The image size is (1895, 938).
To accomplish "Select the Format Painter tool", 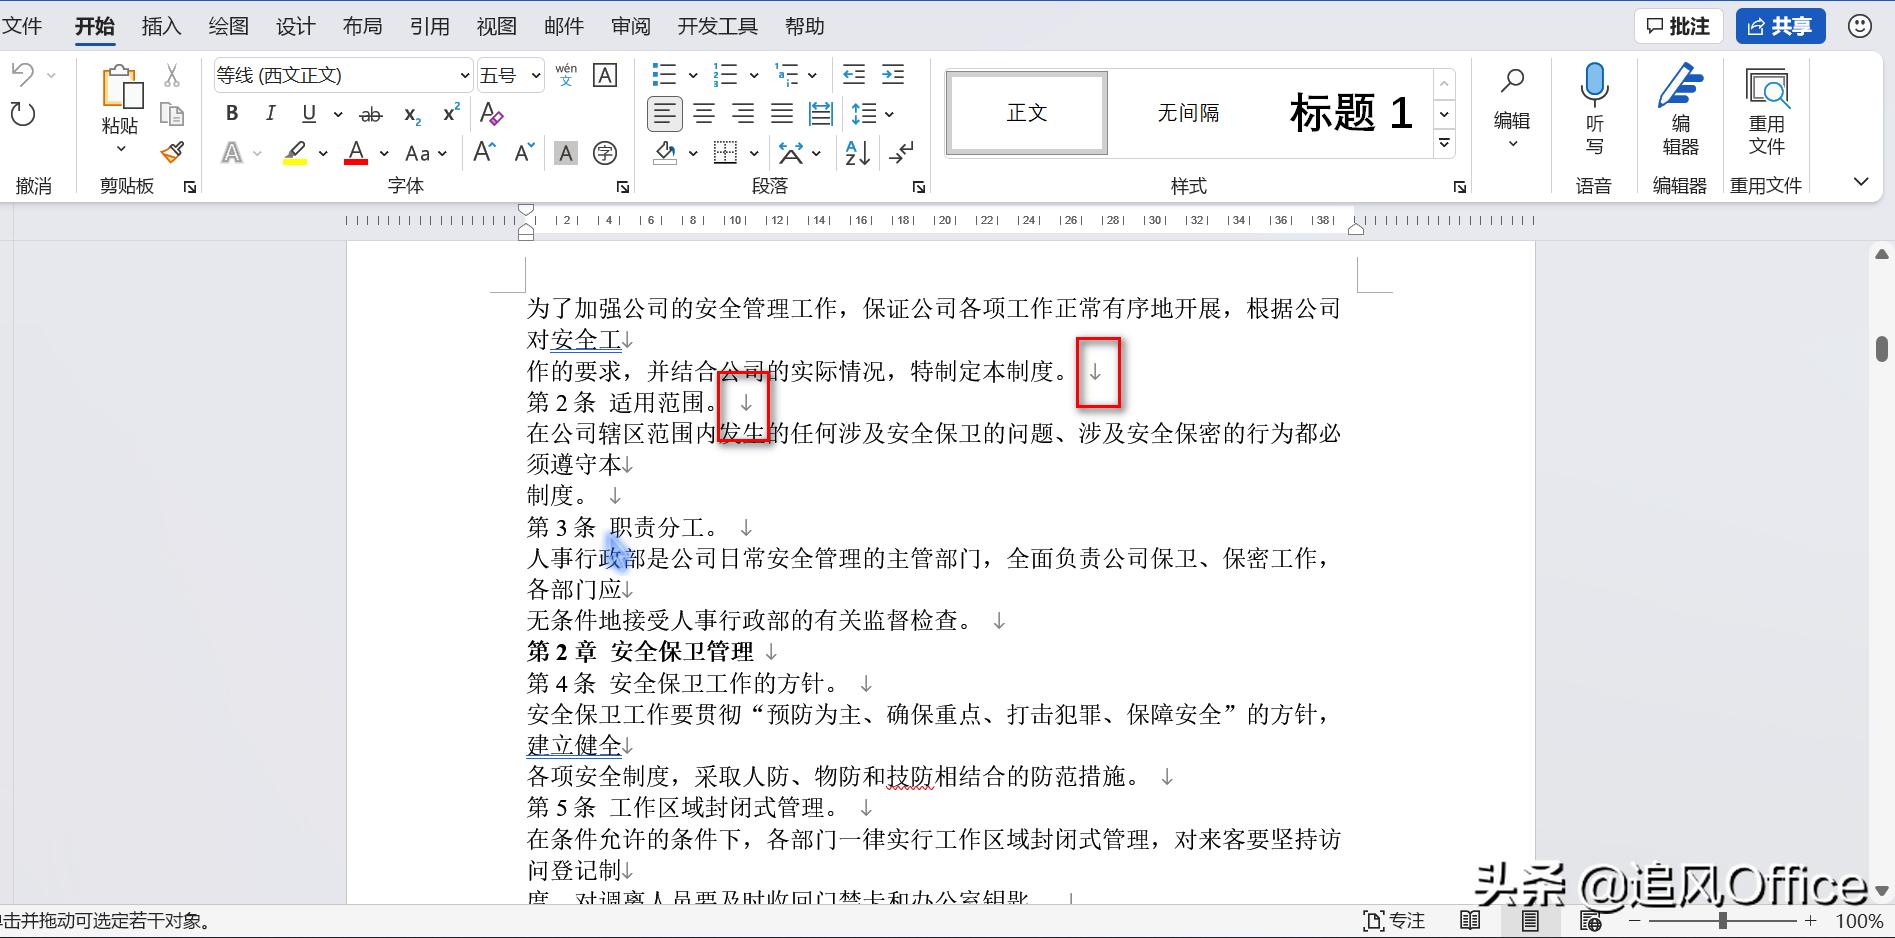I will coord(172,152).
